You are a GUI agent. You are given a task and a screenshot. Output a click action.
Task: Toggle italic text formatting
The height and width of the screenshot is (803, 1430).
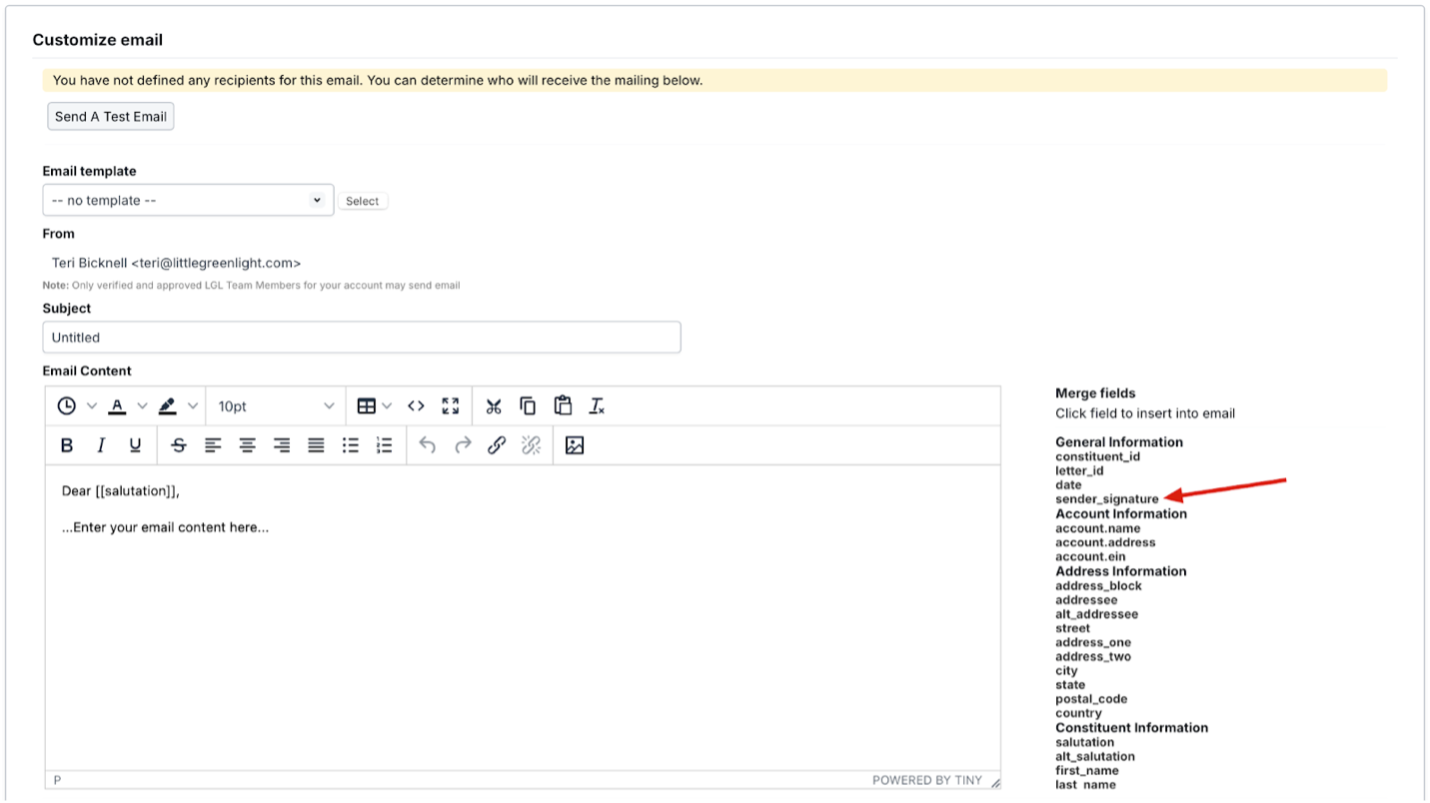point(101,446)
